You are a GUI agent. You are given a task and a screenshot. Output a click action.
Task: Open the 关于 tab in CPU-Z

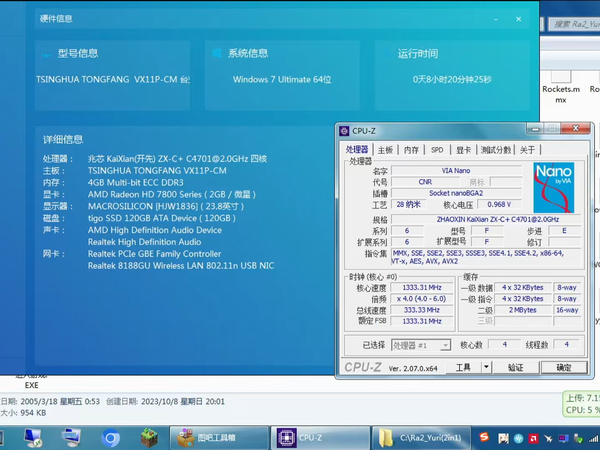(x=527, y=150)
